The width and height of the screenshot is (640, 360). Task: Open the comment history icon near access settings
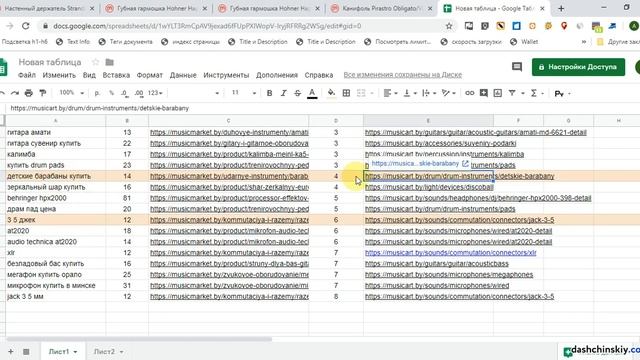517,67
